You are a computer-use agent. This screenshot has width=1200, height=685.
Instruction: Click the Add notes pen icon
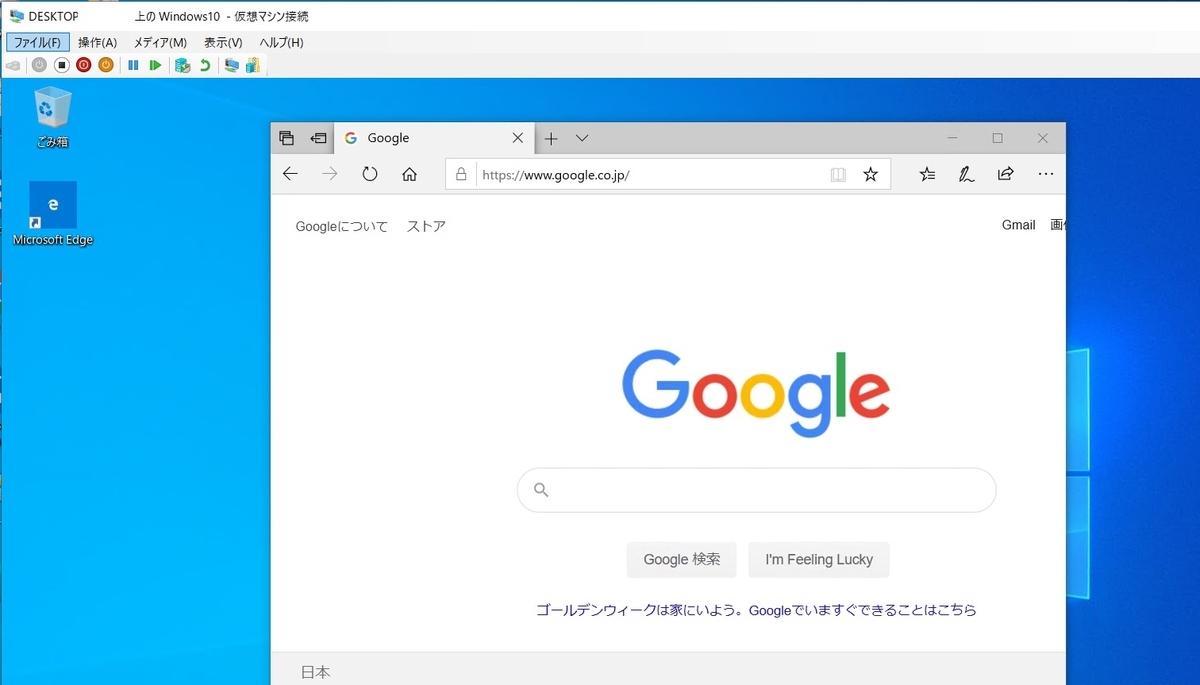(x=966, y=174)
